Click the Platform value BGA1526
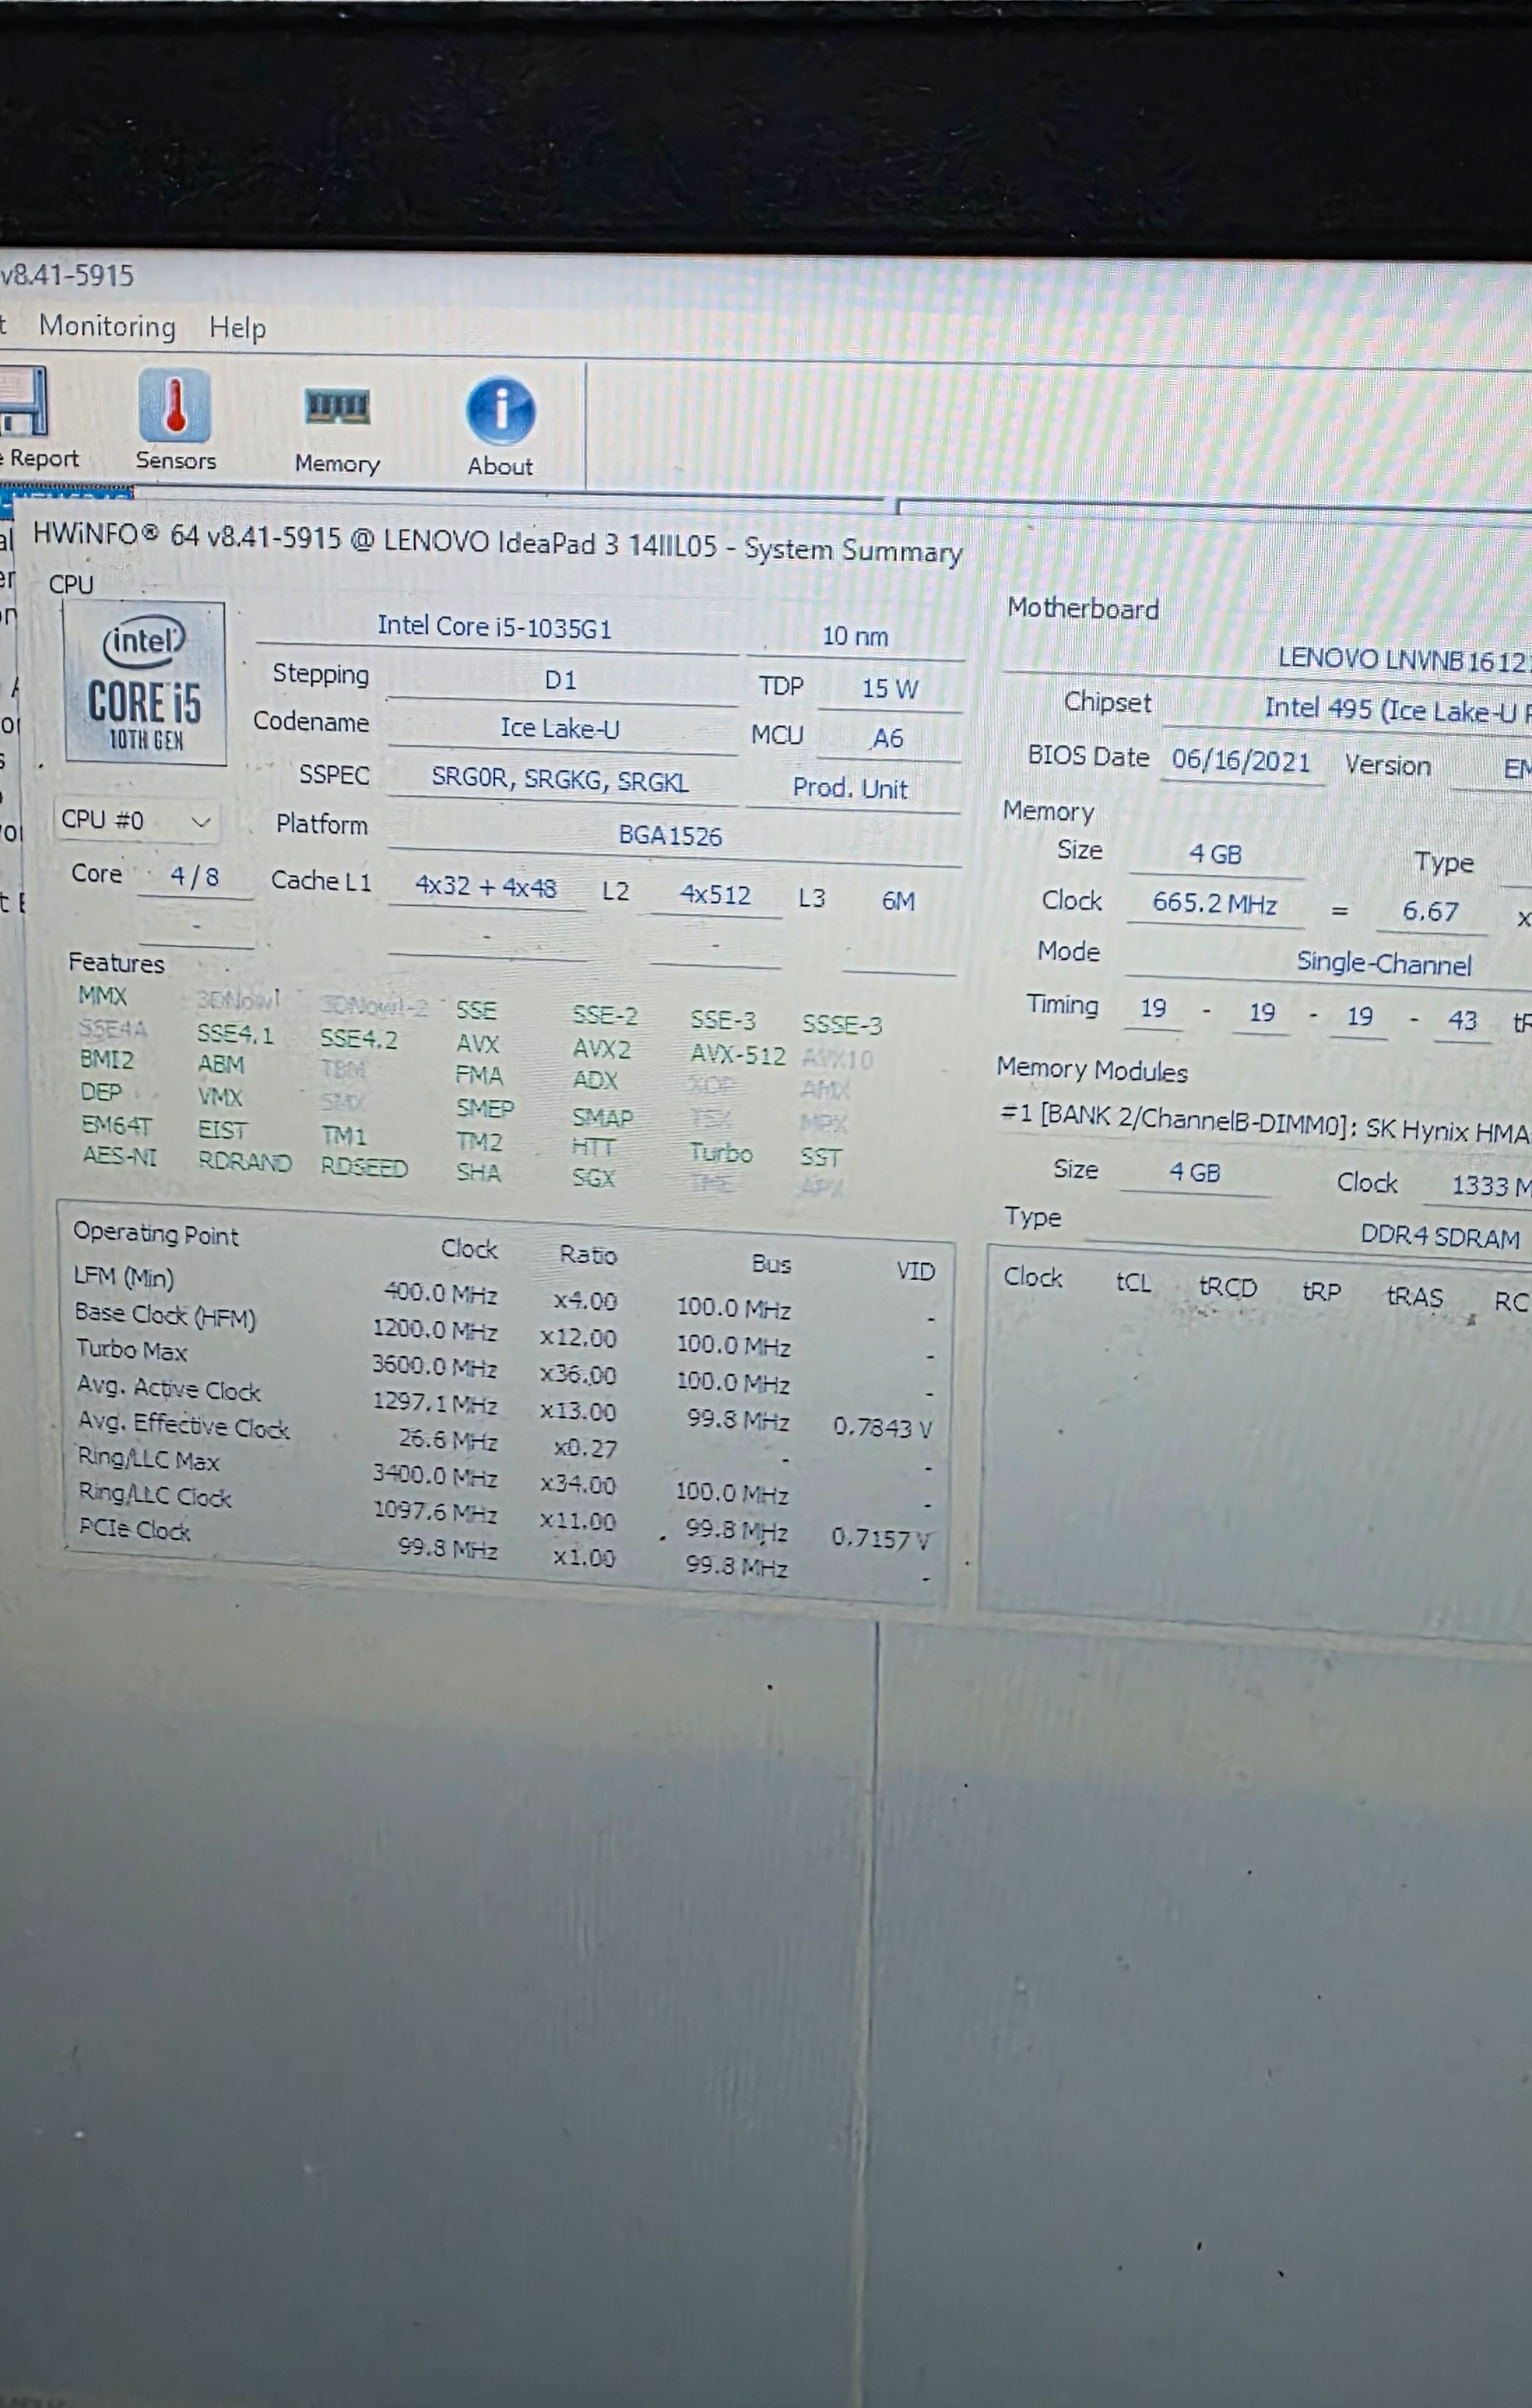This screenshot has height=2408, width=1532. (x=670, y=836)
